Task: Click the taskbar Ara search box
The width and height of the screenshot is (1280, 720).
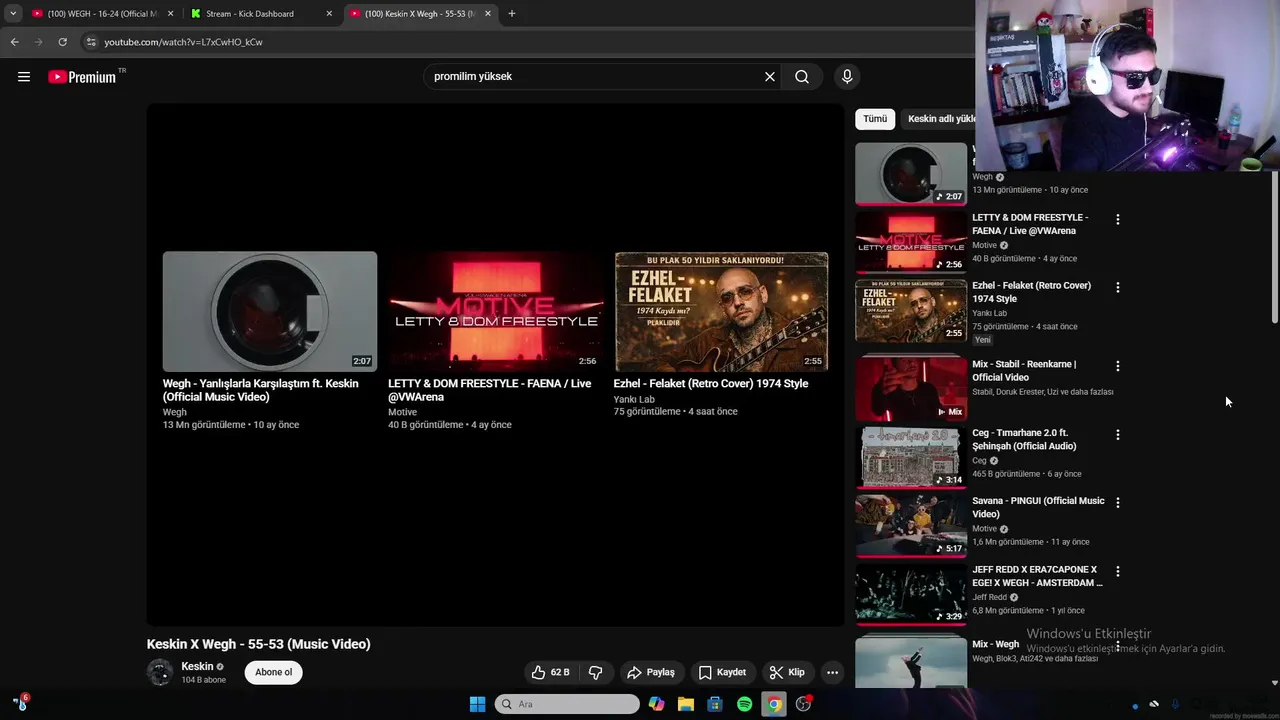Action: [567, 704]
